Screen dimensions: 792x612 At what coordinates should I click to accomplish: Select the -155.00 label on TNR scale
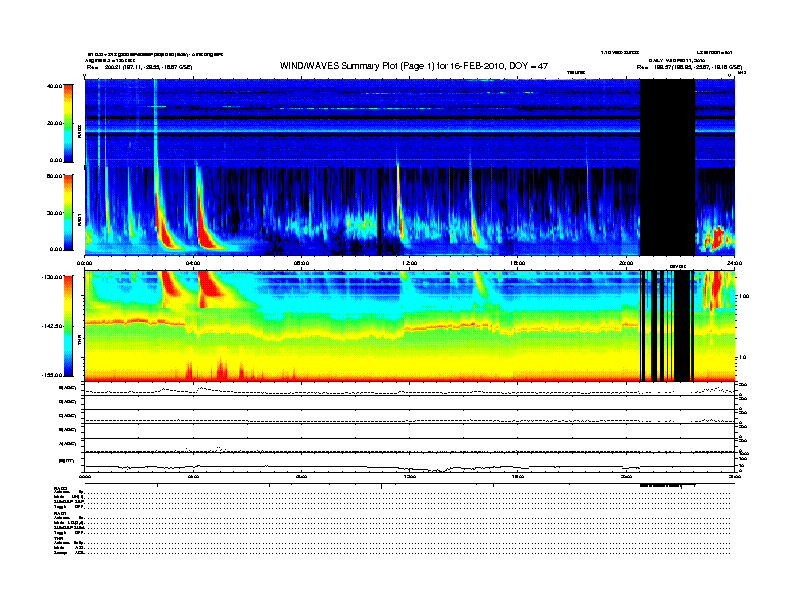(x=52, y=375)
